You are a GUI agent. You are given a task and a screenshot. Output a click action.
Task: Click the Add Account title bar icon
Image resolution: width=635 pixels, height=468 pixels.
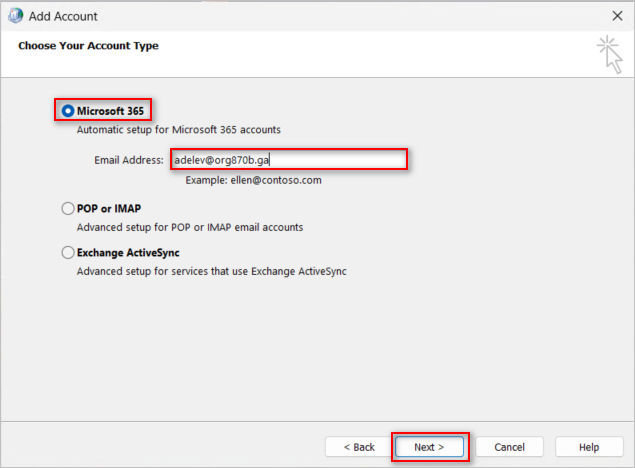pos(15,16)
